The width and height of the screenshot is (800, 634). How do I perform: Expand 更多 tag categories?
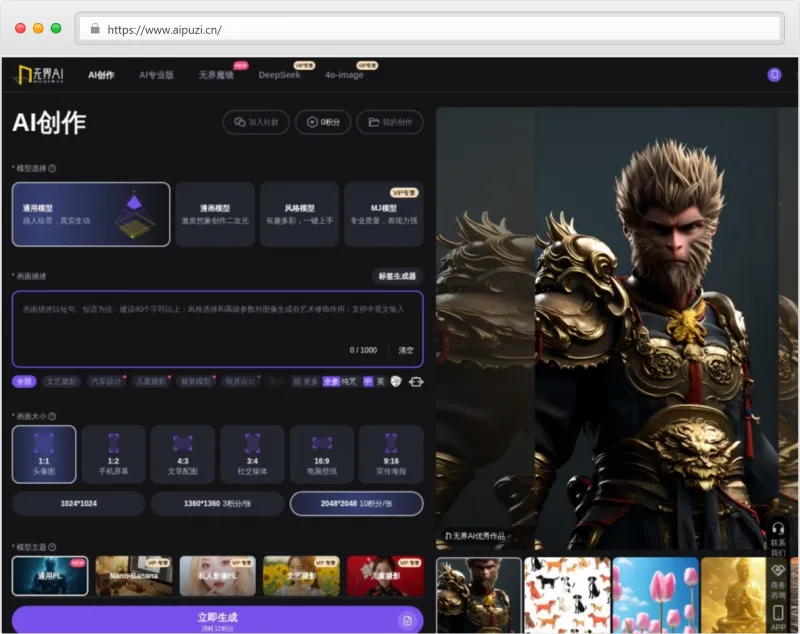(306, 381)
